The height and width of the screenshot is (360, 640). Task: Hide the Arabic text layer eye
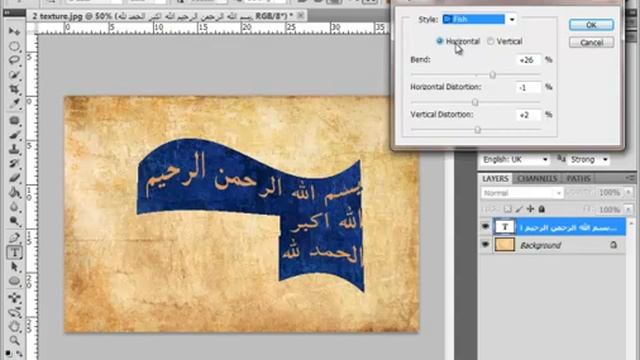click(485, 227)
